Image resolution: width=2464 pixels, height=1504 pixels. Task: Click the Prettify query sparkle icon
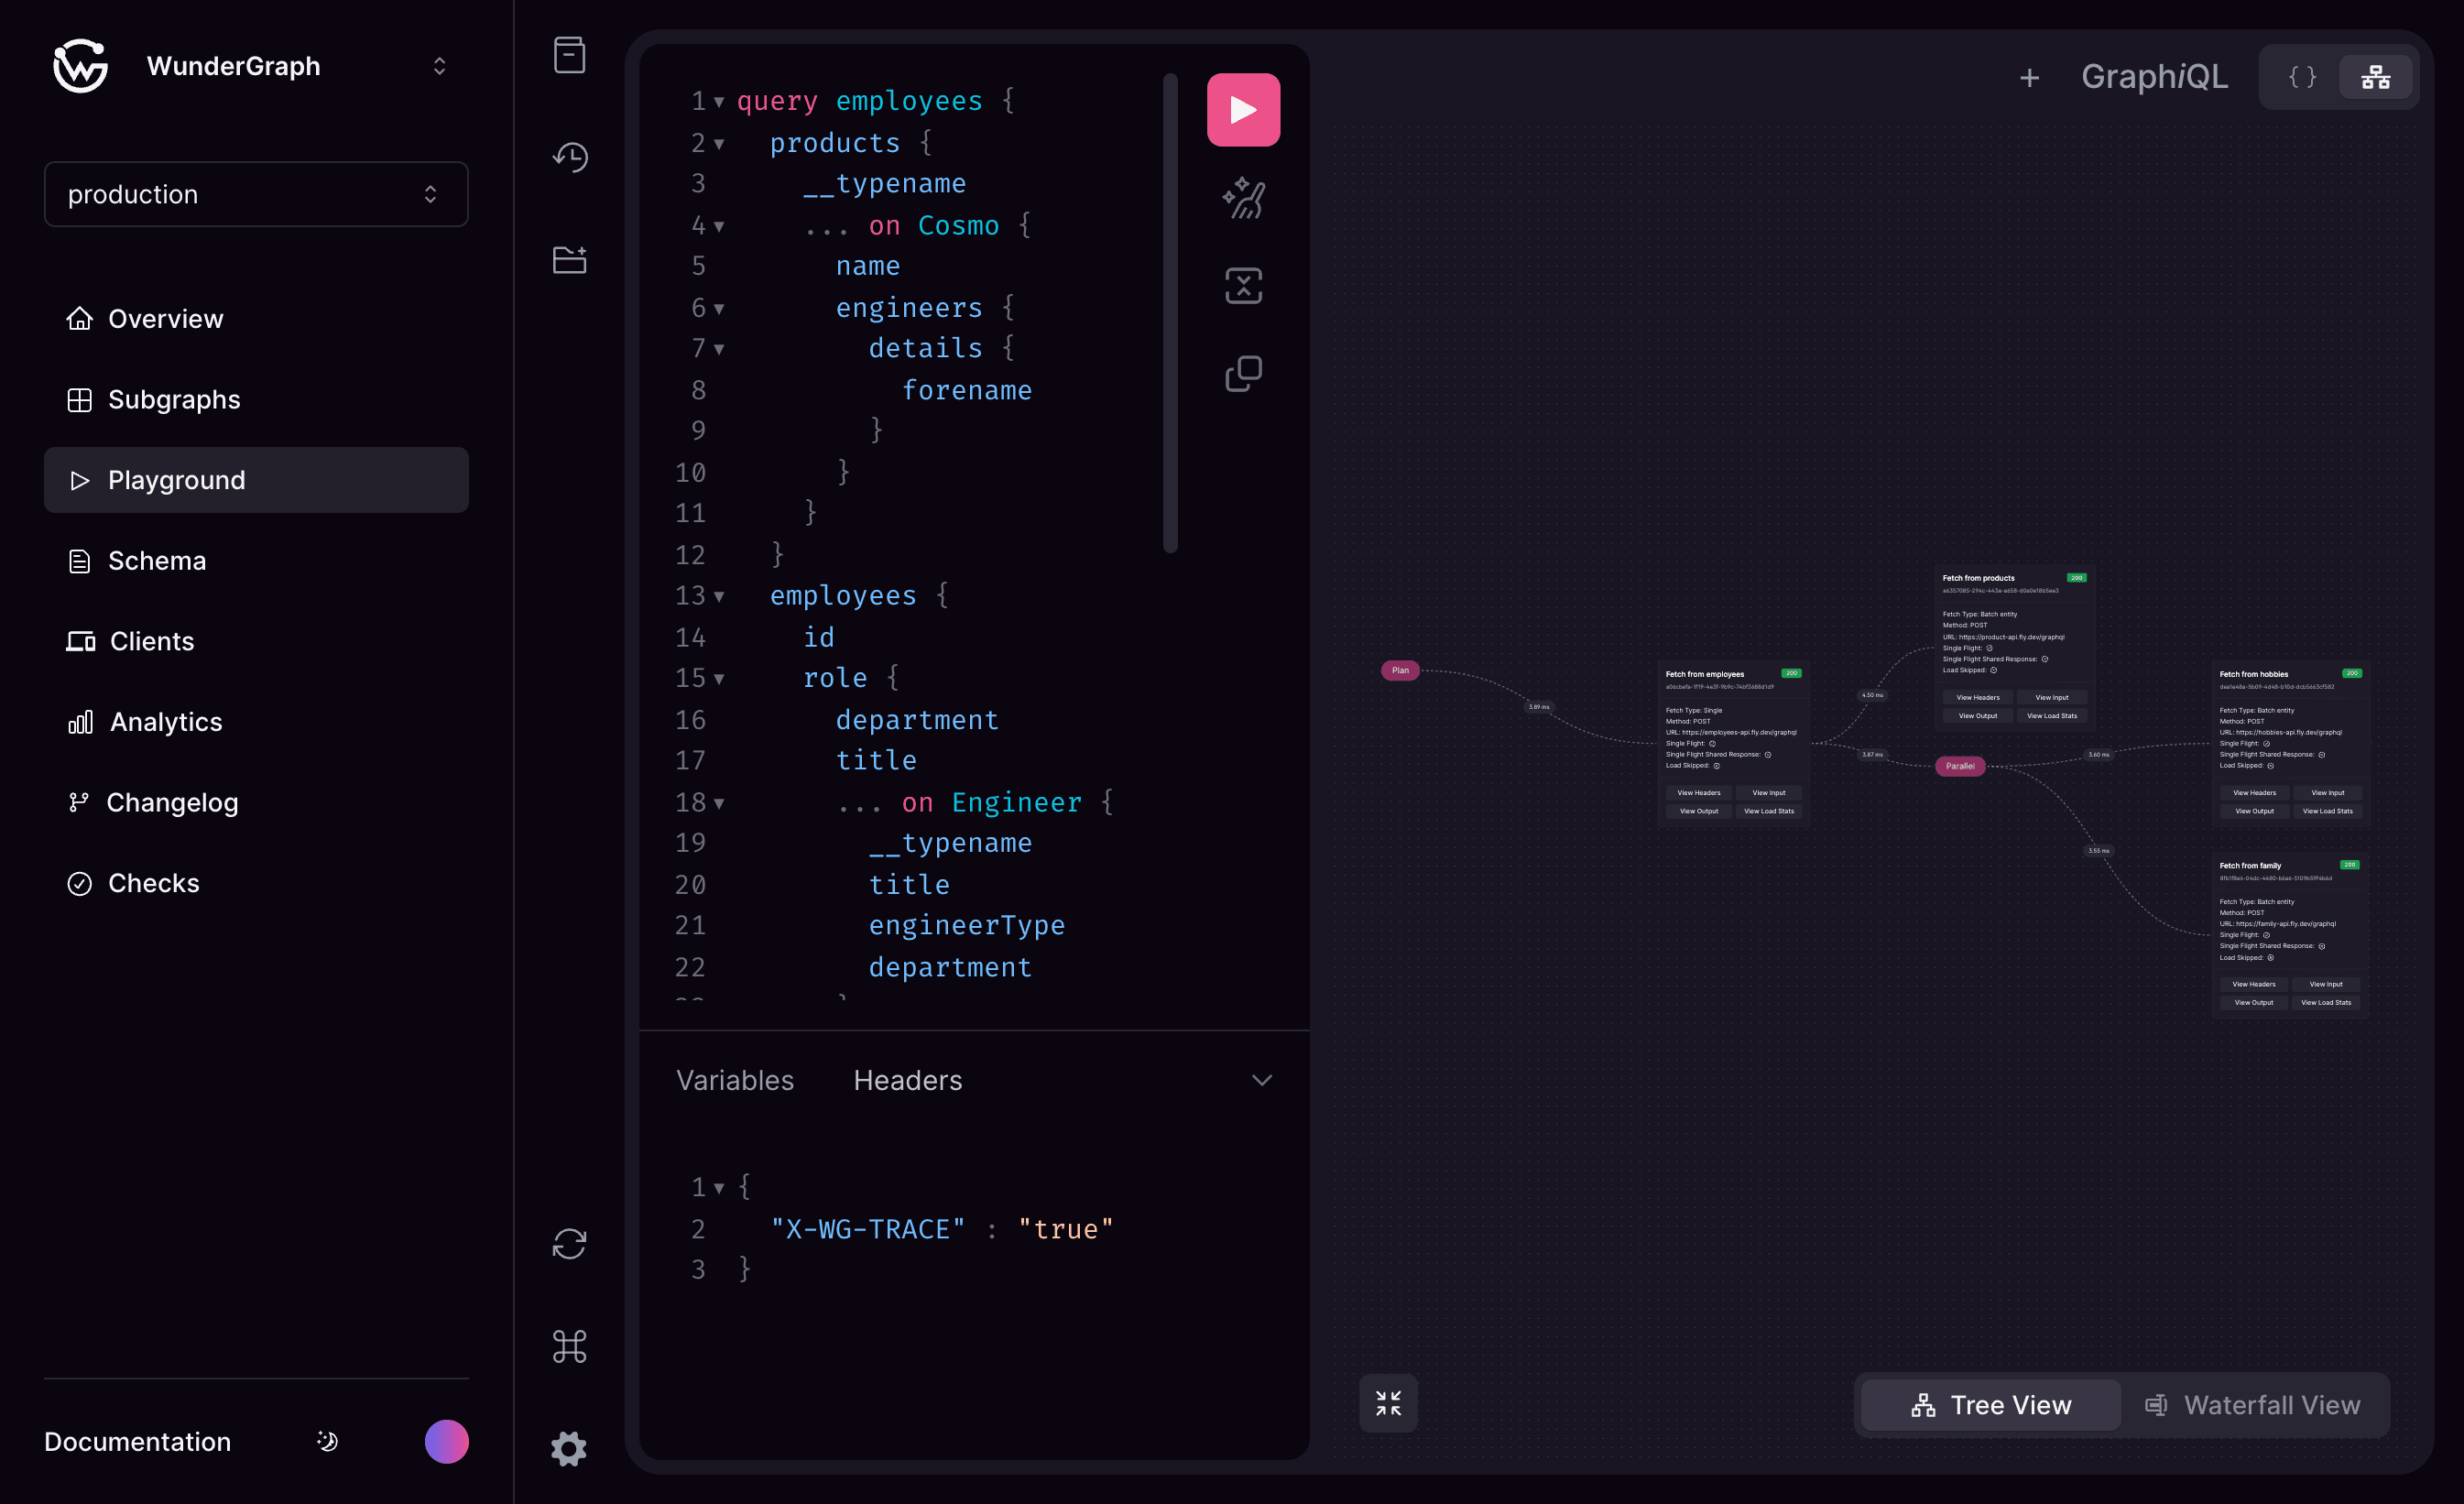pos(1243,198)
